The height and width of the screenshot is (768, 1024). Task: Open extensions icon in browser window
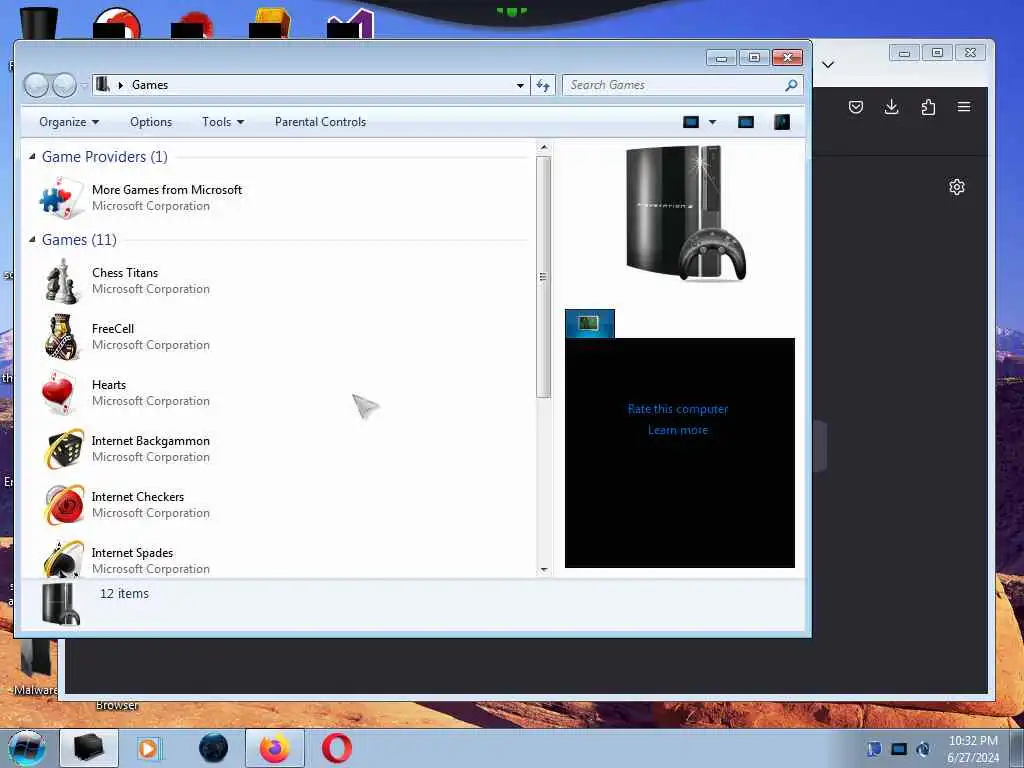pos(928,107)
